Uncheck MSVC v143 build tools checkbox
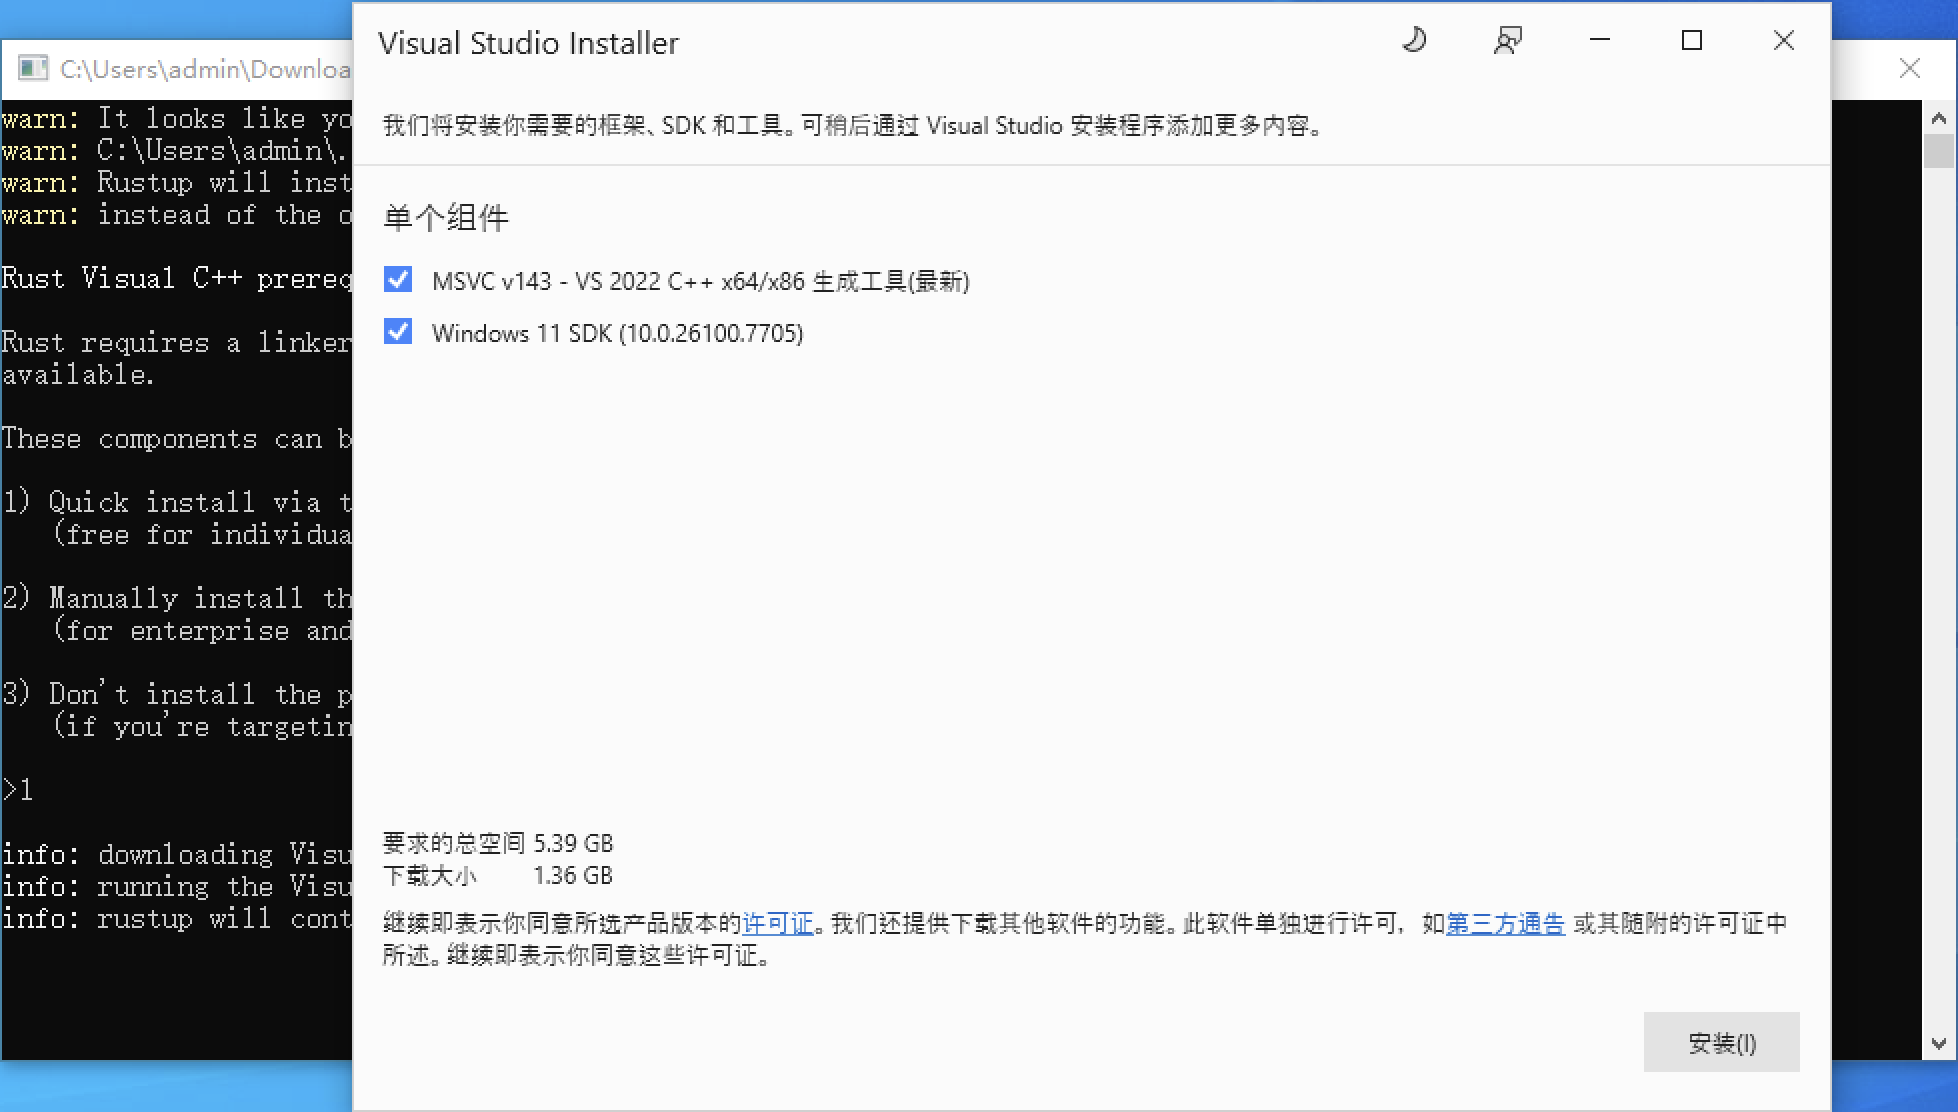 tap(398, 279)
